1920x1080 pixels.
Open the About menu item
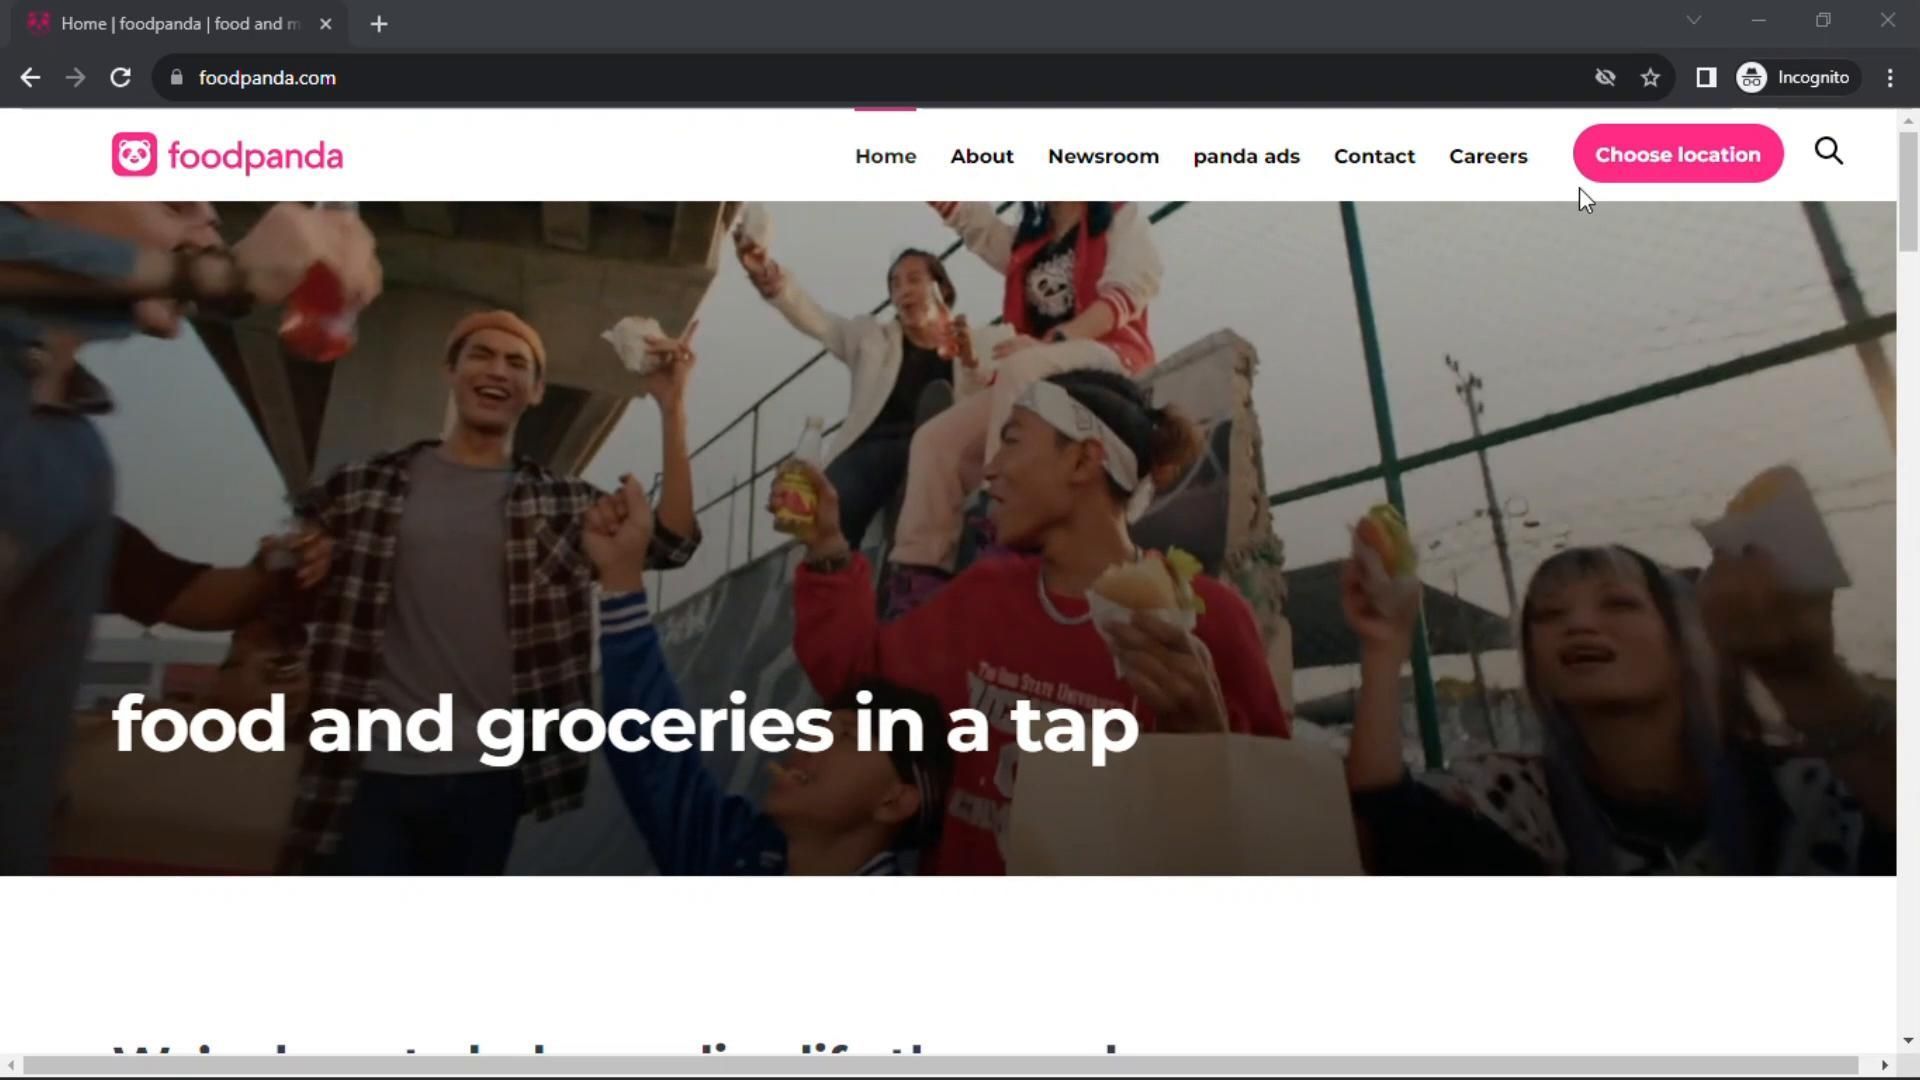coord(982,156)
